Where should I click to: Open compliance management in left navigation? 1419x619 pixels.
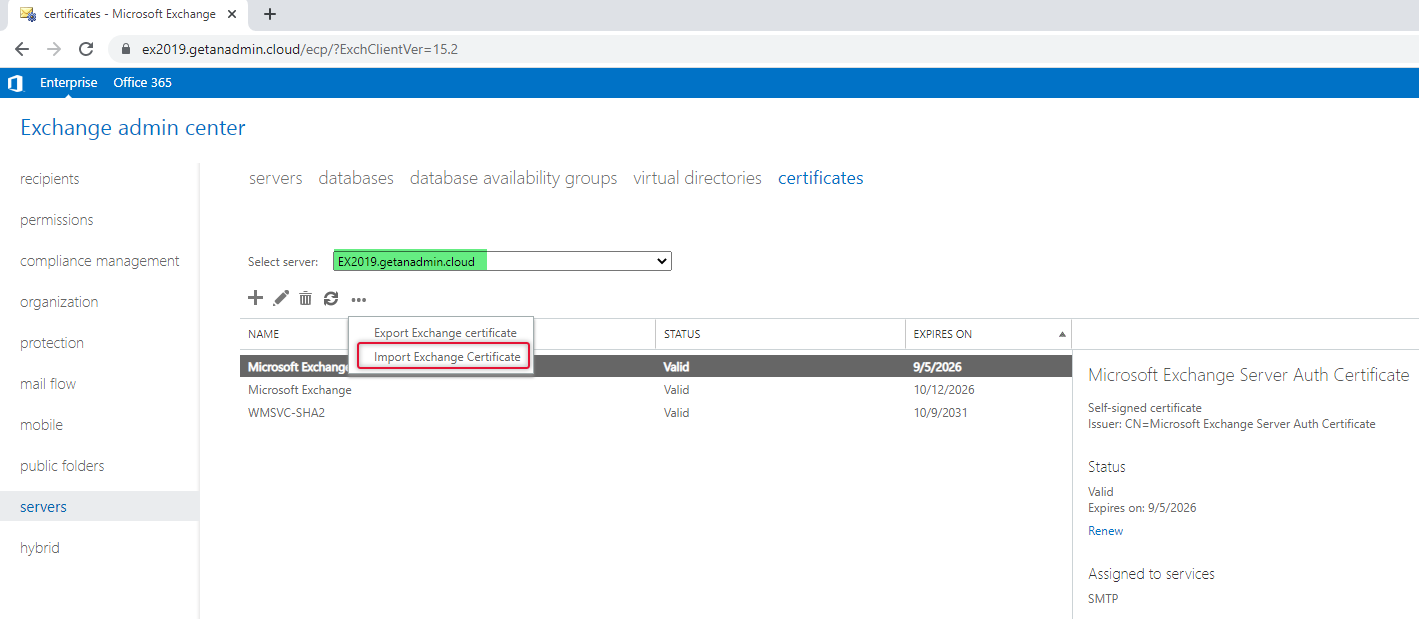click(100, 261)
